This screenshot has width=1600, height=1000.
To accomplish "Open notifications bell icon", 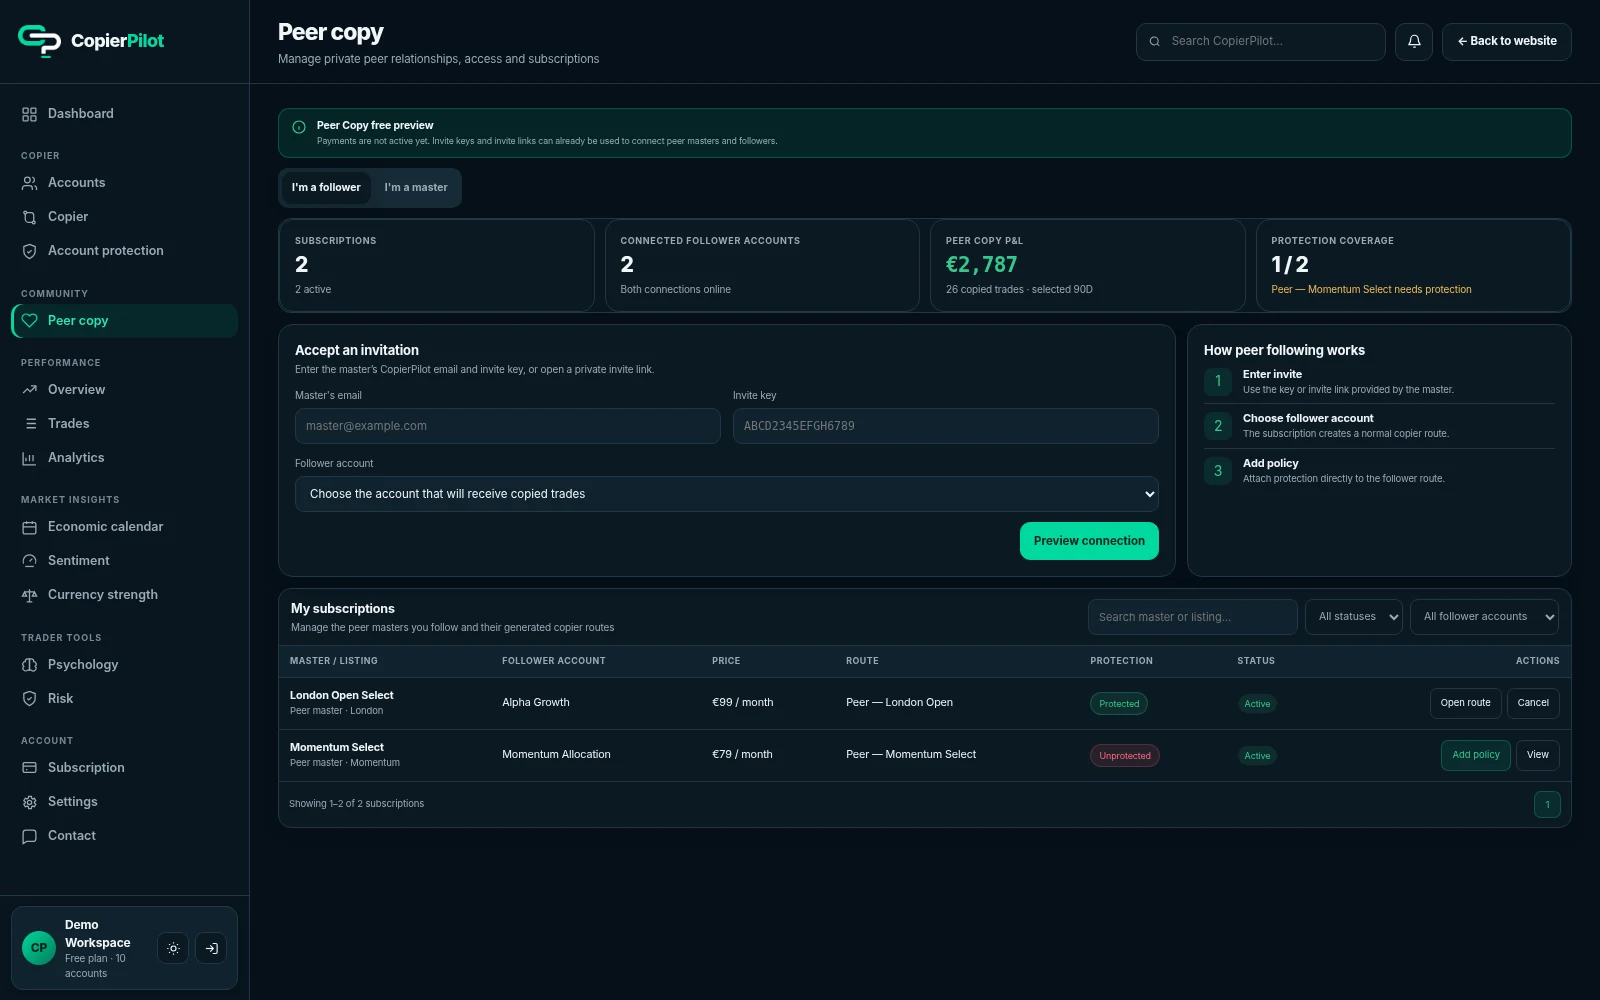I will [1414, 42].
